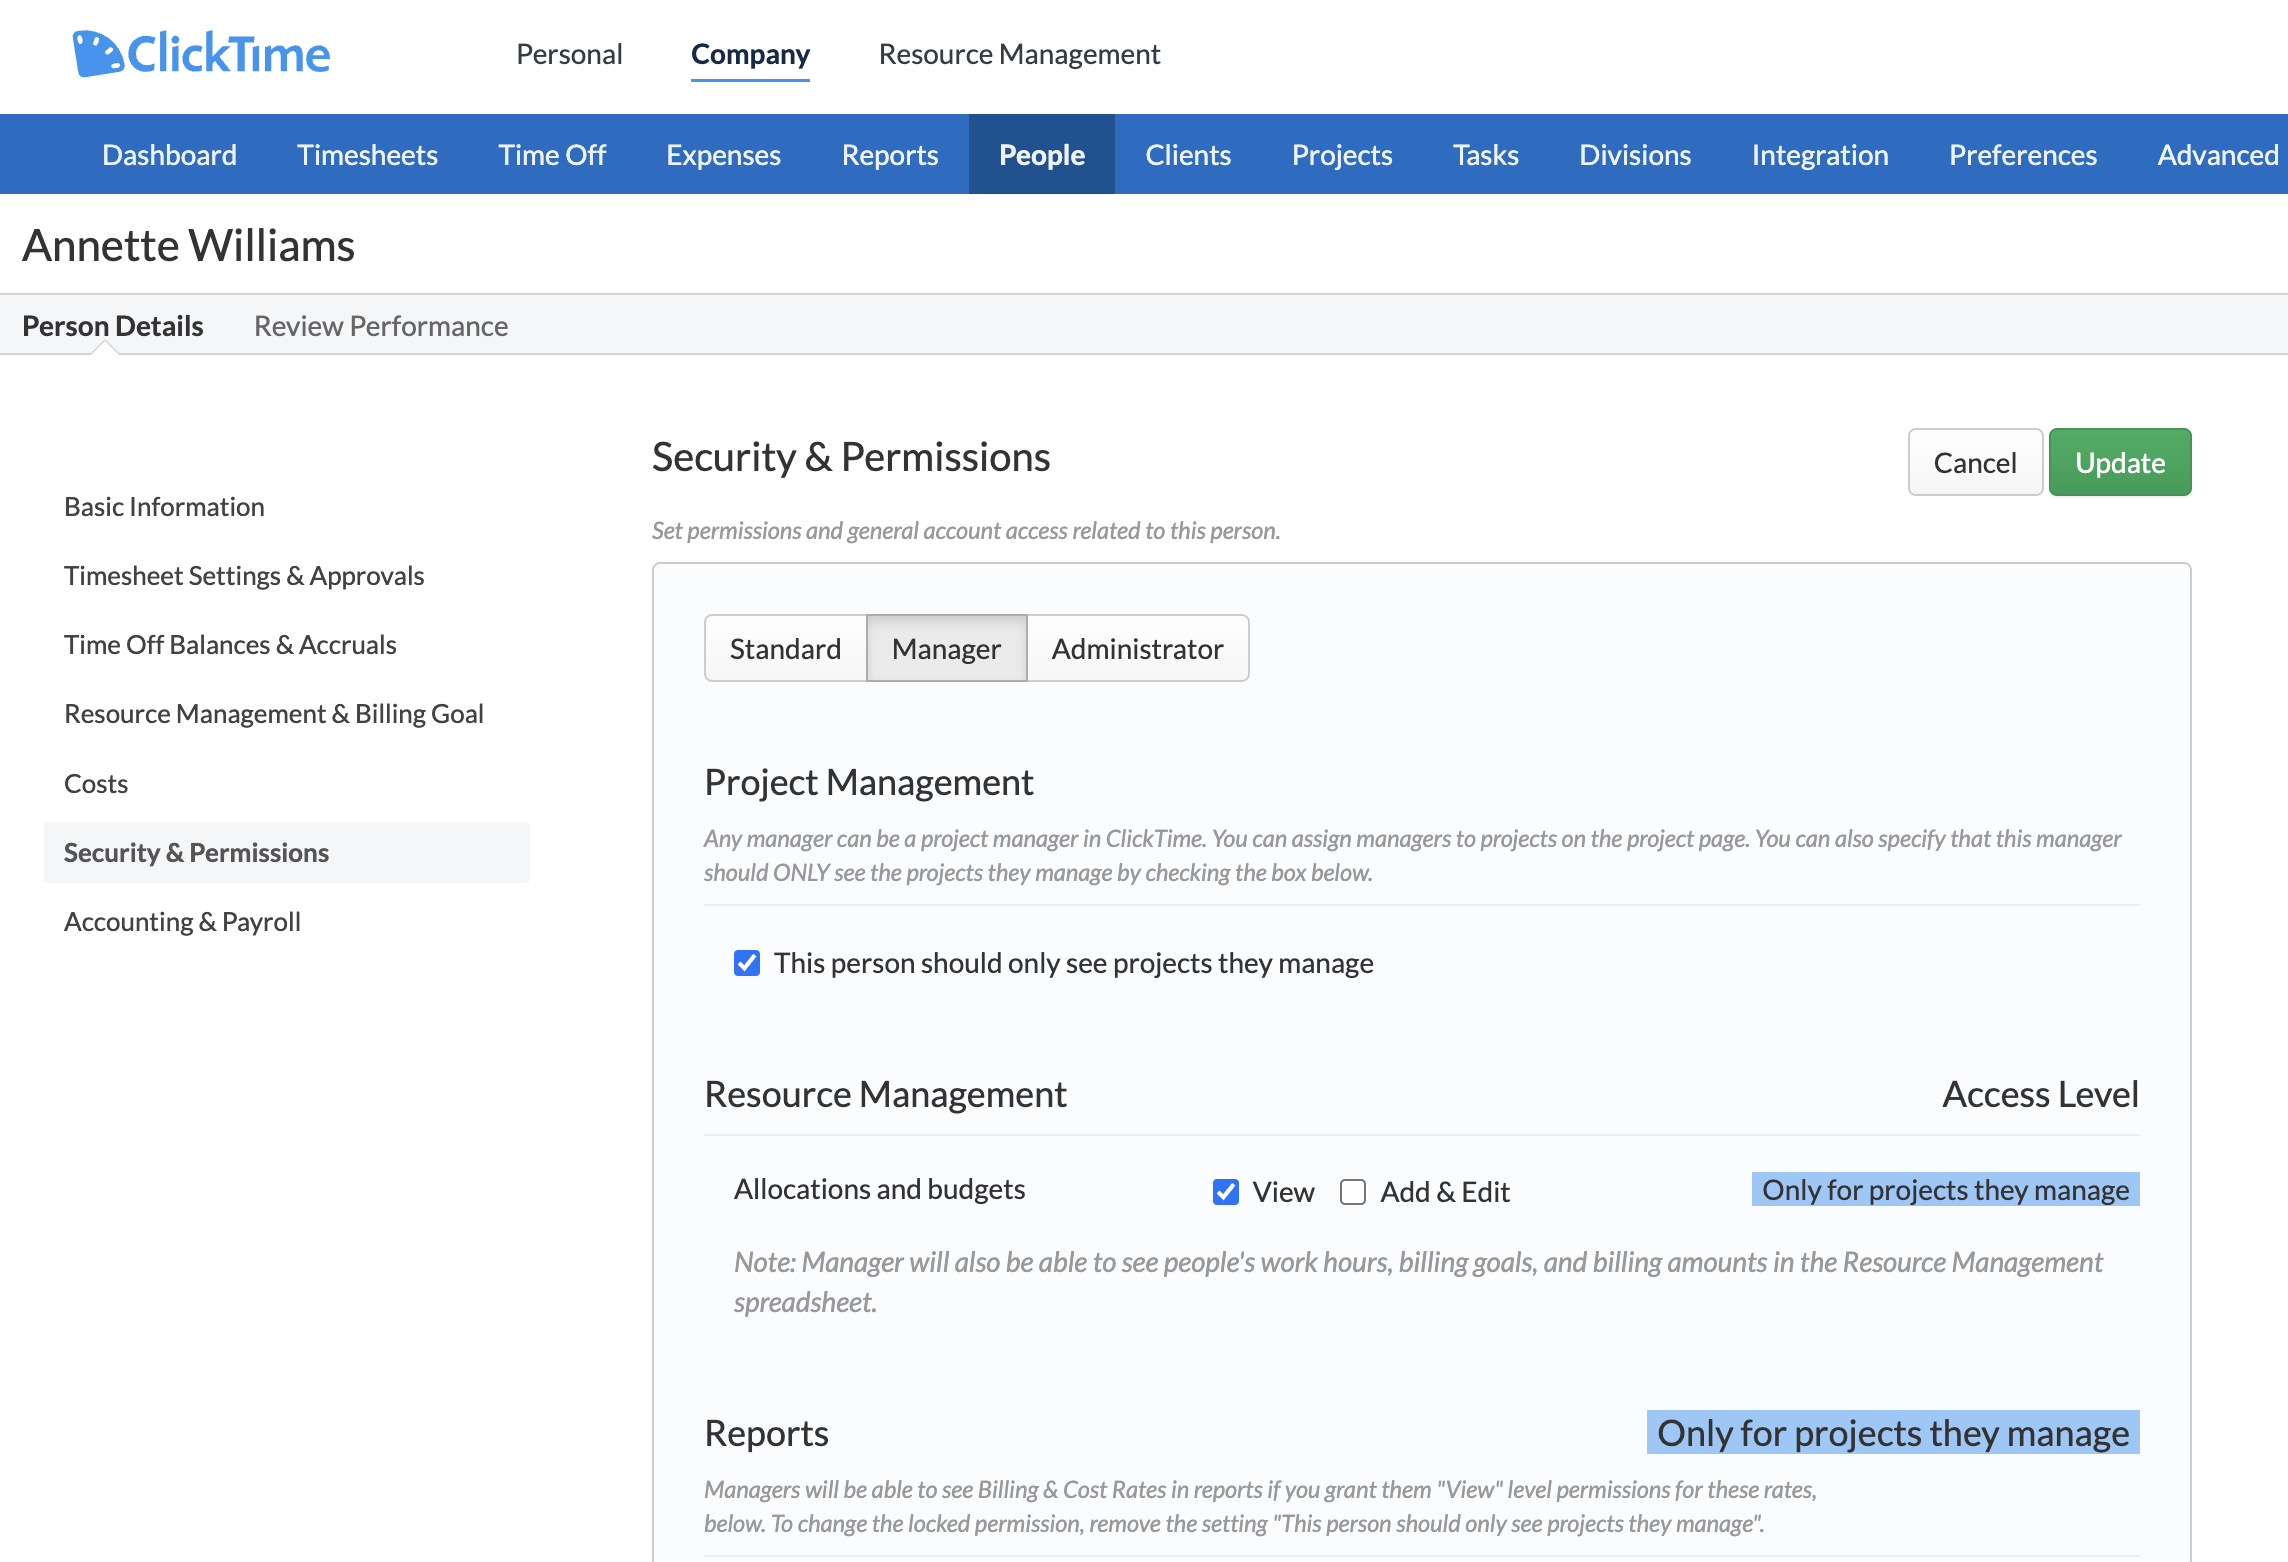Switch to the Personal menu
Image resolution: width=2288 pixels, height=1562 pixels.
[568, 54]
